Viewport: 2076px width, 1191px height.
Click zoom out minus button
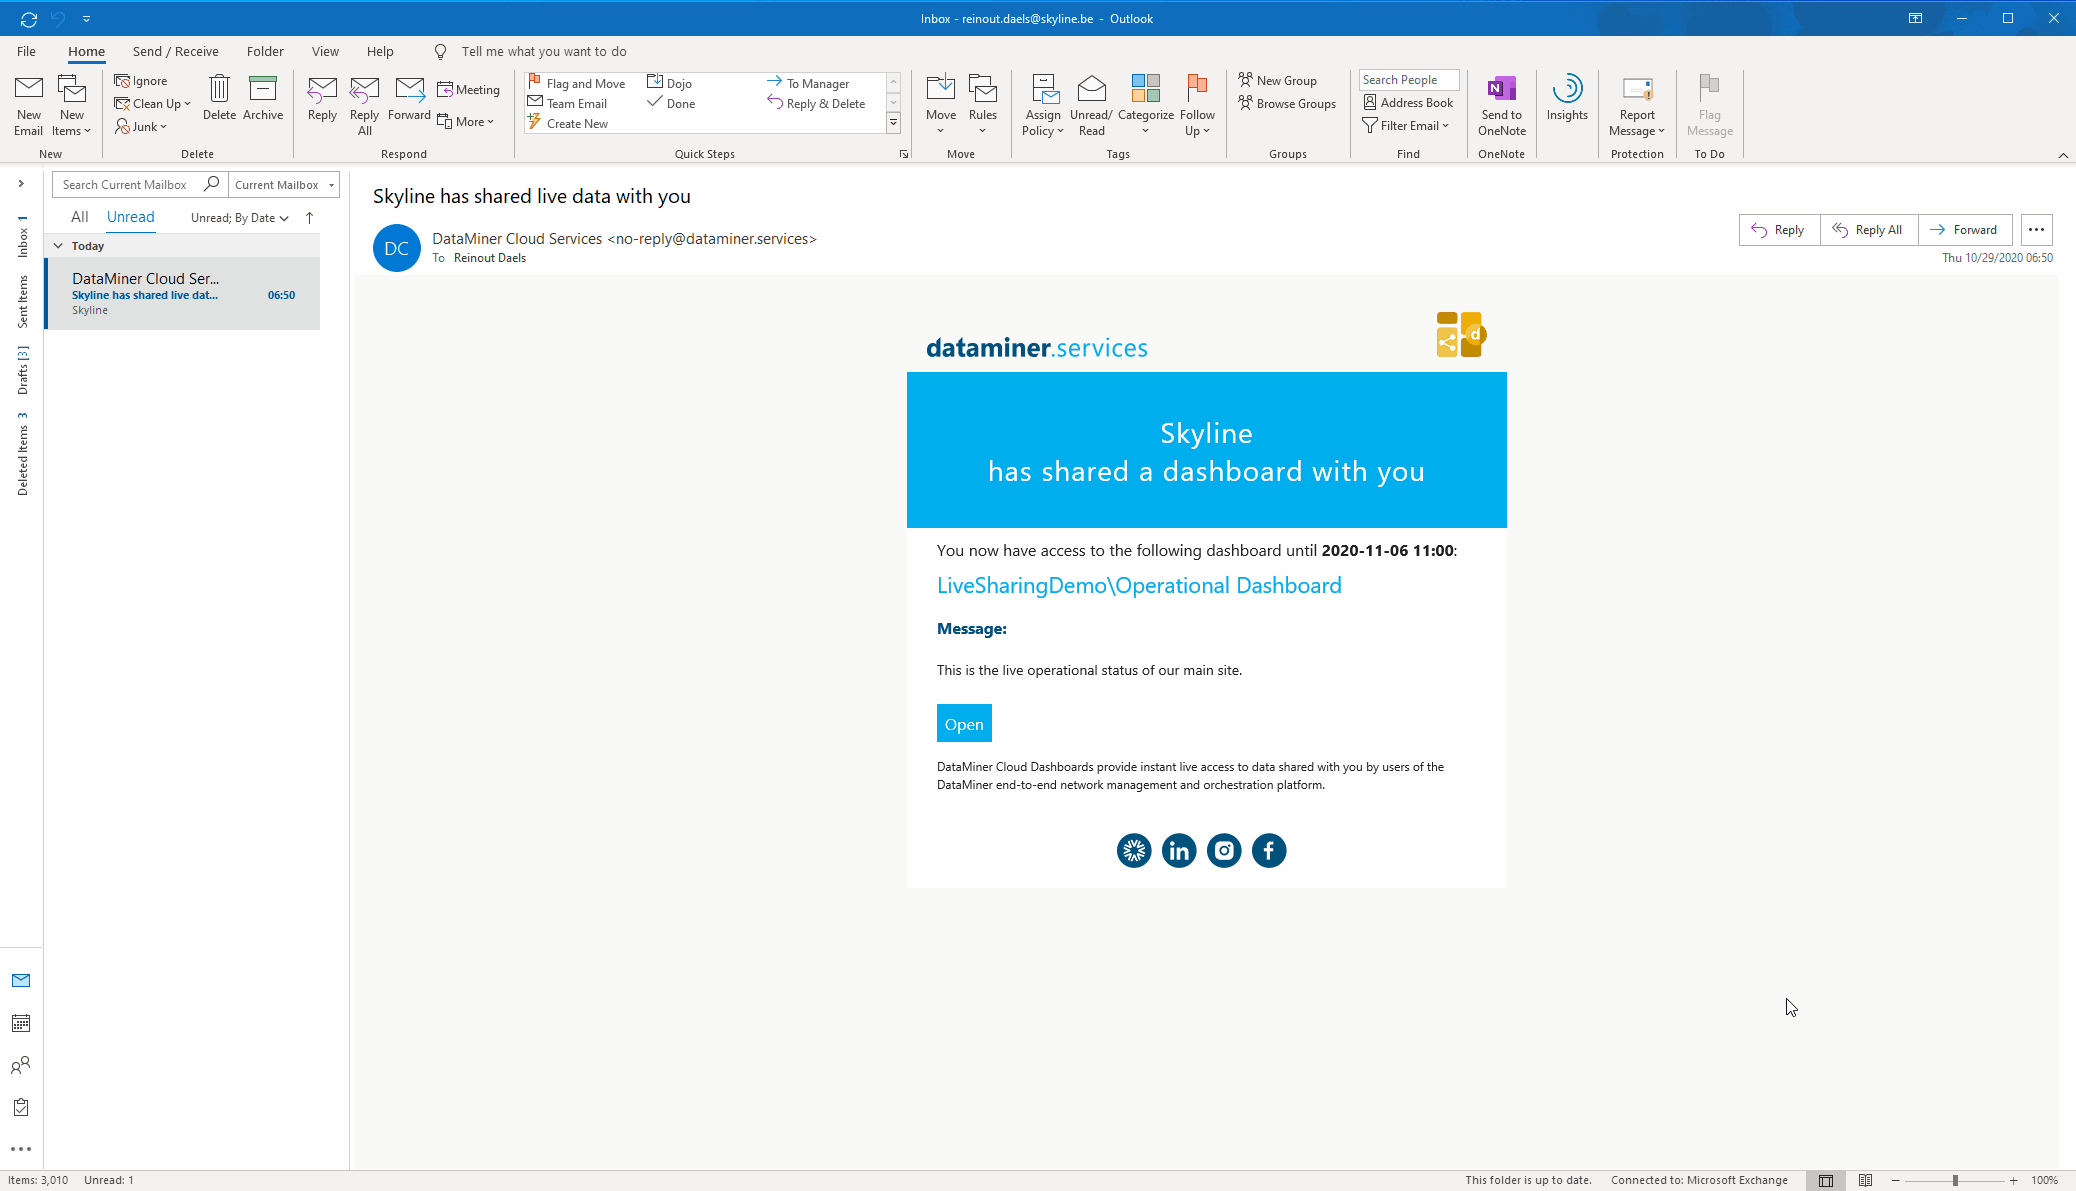(1895, 1181)
